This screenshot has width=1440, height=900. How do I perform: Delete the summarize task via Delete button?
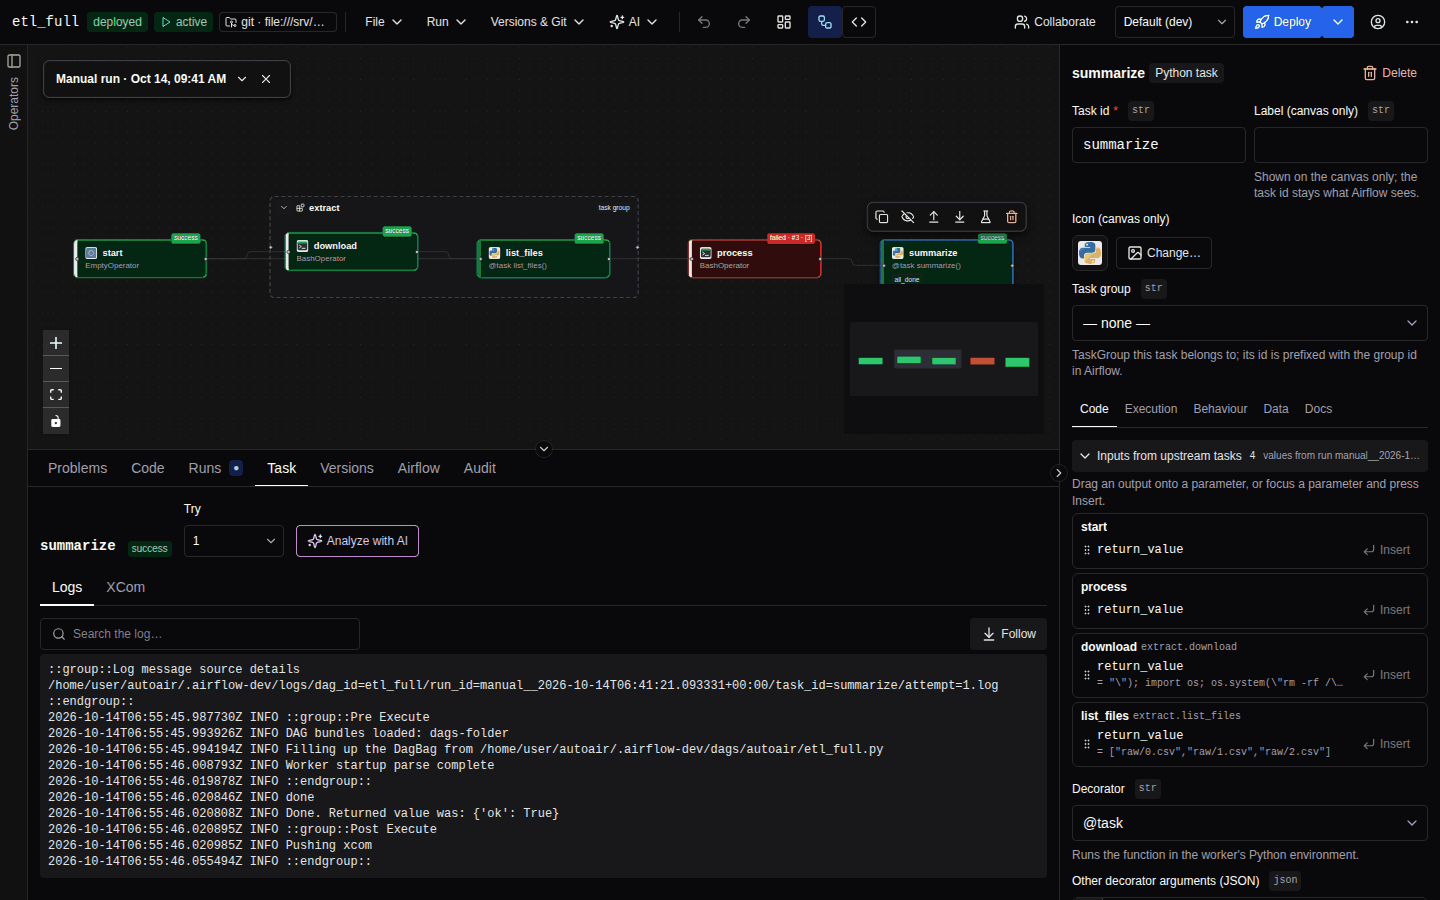click(x=1390, y=73)
